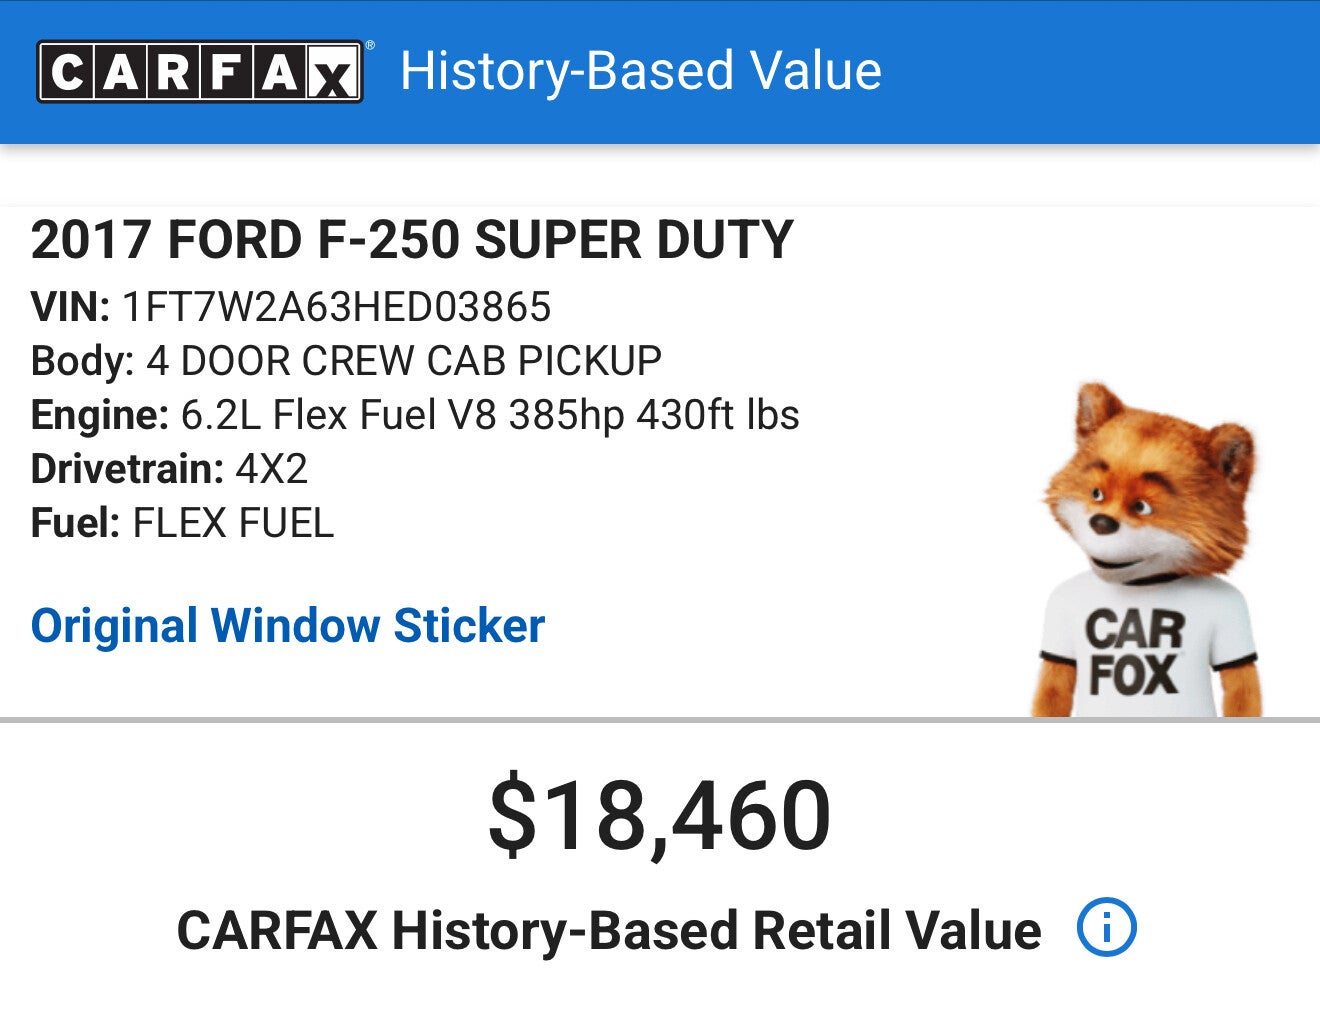Click the CARFAX logo in the header

(x=199, y=72)
